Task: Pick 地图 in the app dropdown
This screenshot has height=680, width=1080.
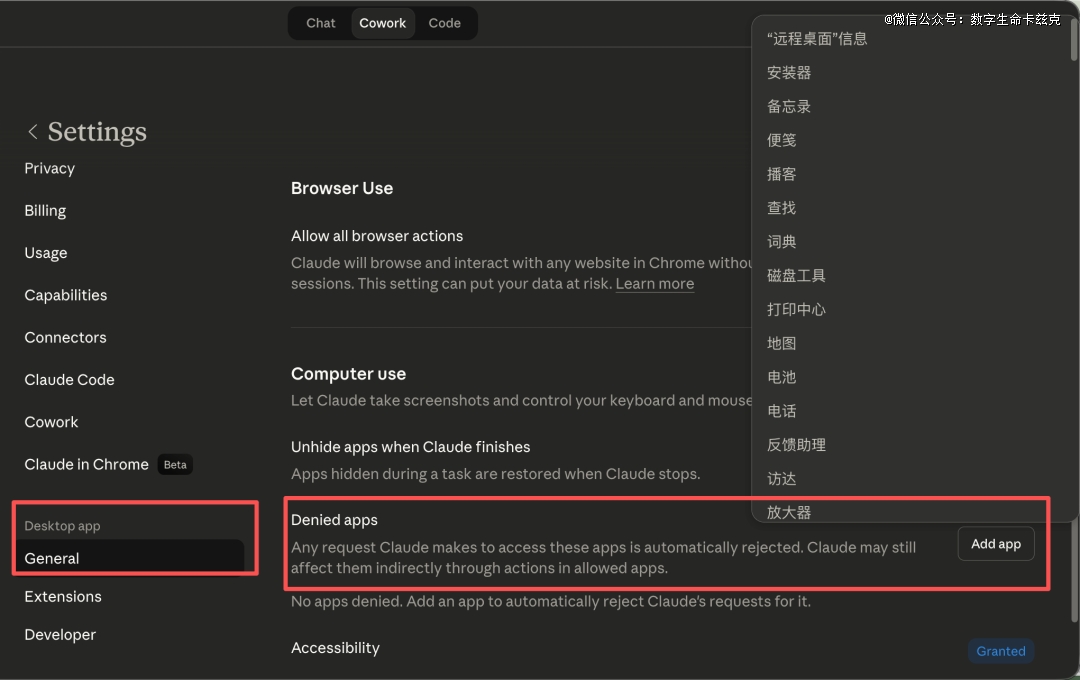Action: click(782, 343)
